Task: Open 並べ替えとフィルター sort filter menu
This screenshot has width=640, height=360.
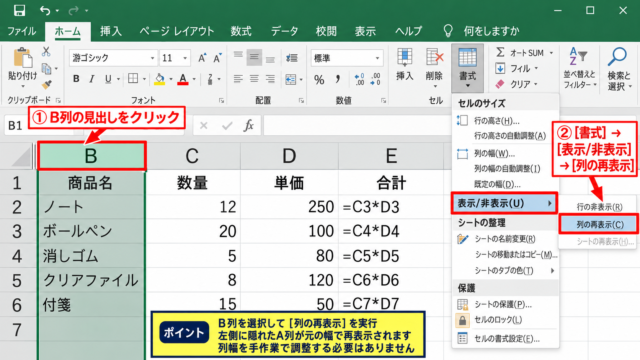Action: [580, 68]
